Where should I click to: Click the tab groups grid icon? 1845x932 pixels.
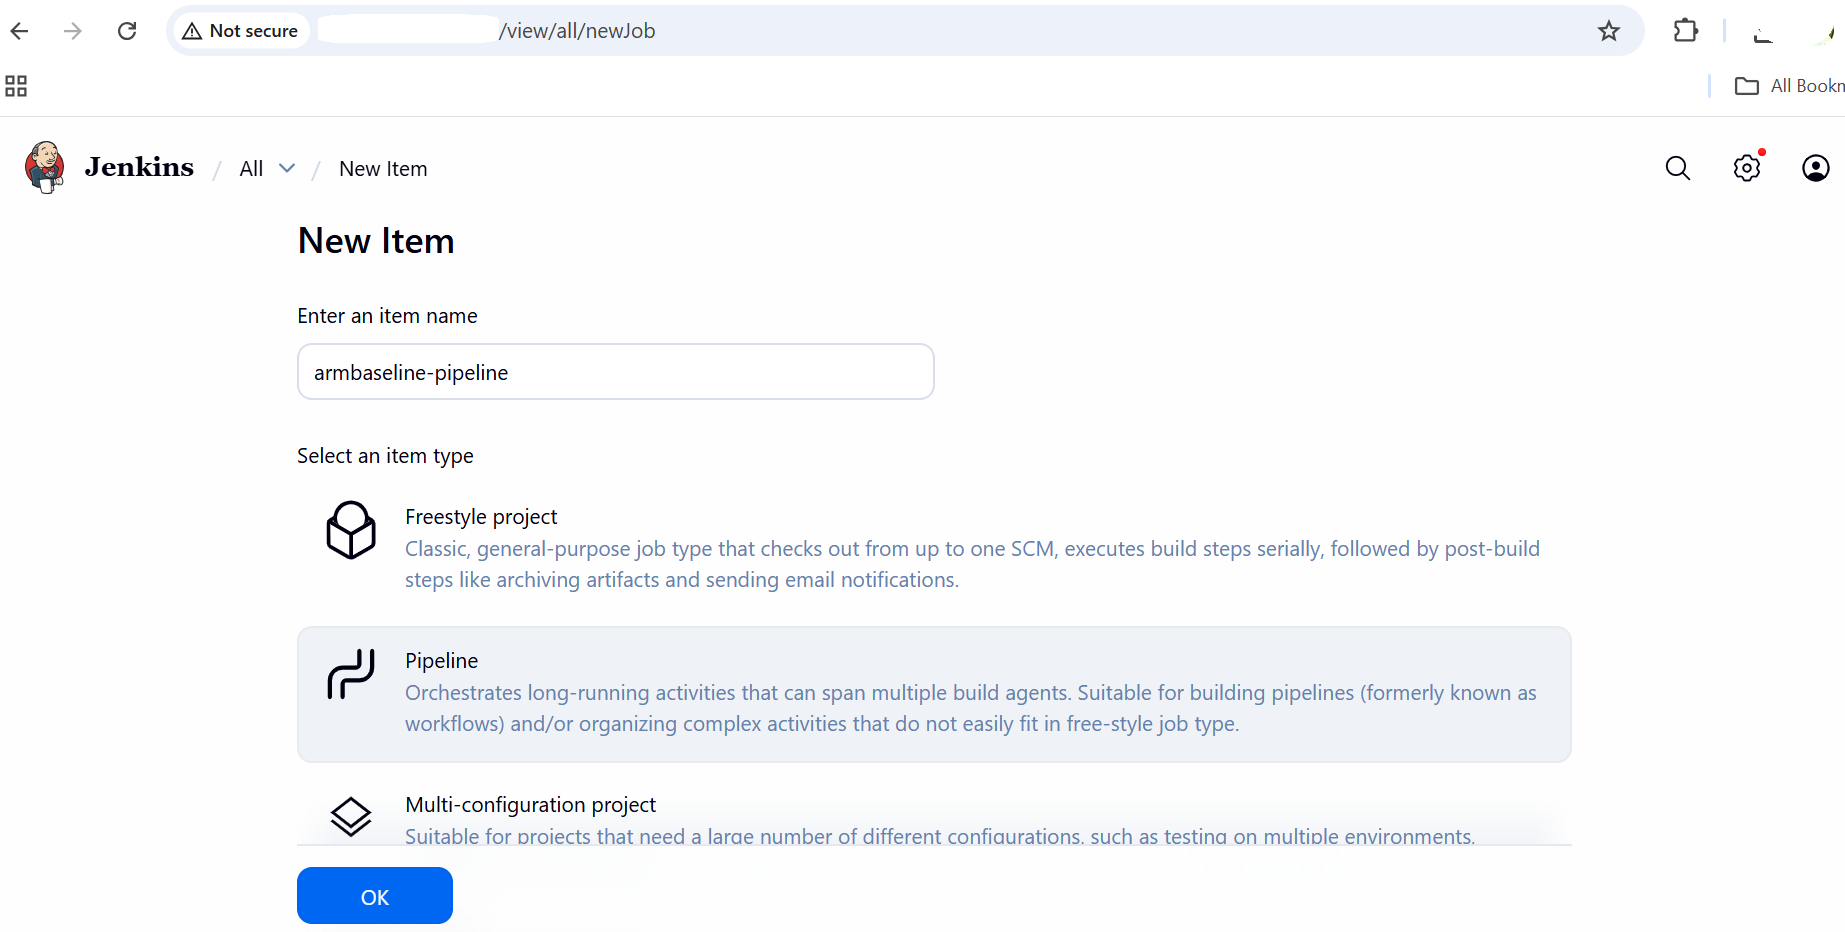point(16,86)
